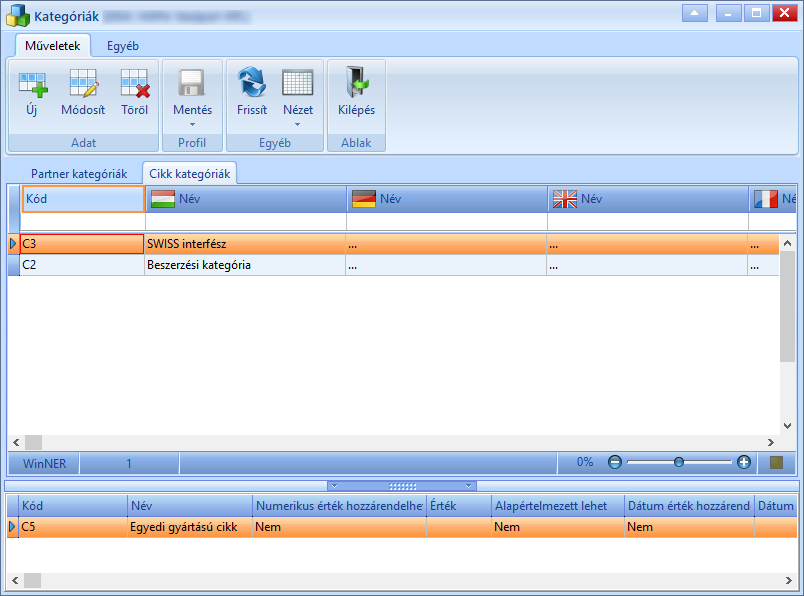Click the Módosít edit icon
The width and height of the screenshot is (804, 596).
pos(83,83)
